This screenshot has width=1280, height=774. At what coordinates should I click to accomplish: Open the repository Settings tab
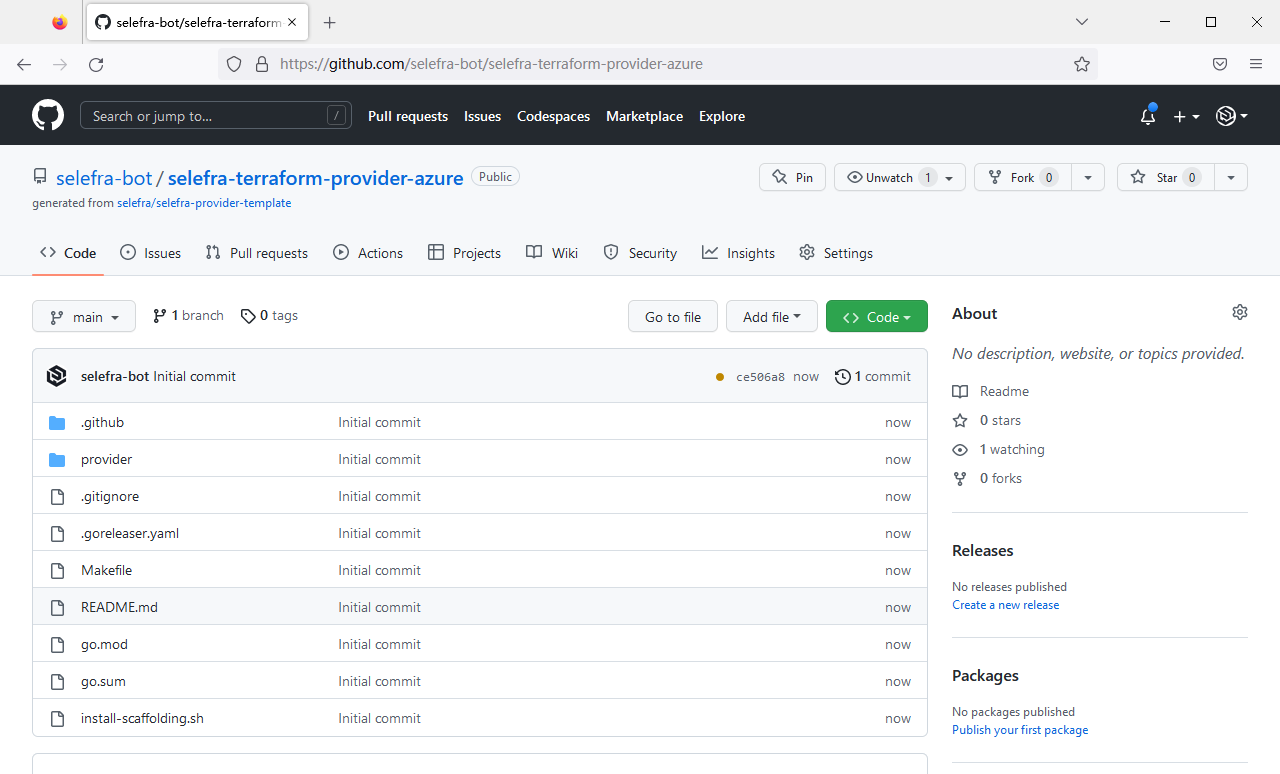pyautogui.click(x=836, y=253)
